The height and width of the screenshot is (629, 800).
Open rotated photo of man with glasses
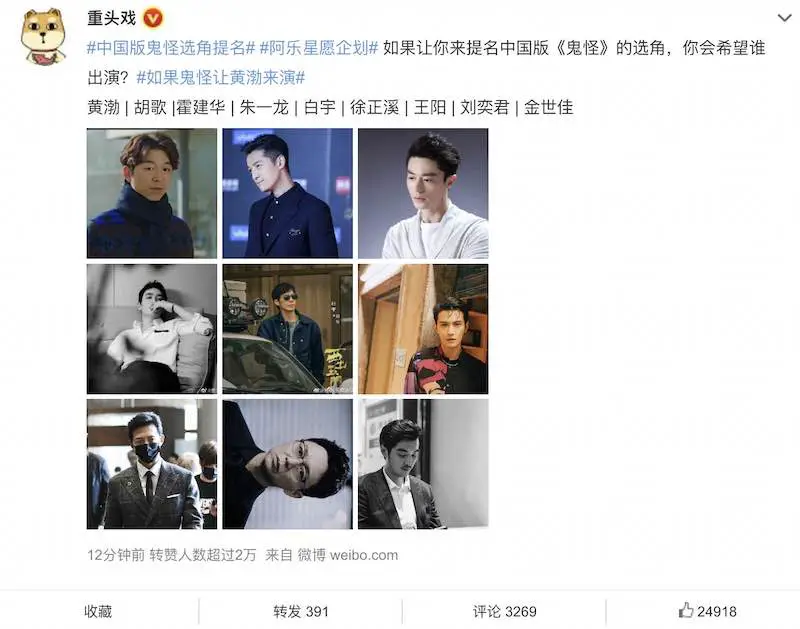pyautogui.click(x=287, y=464)
